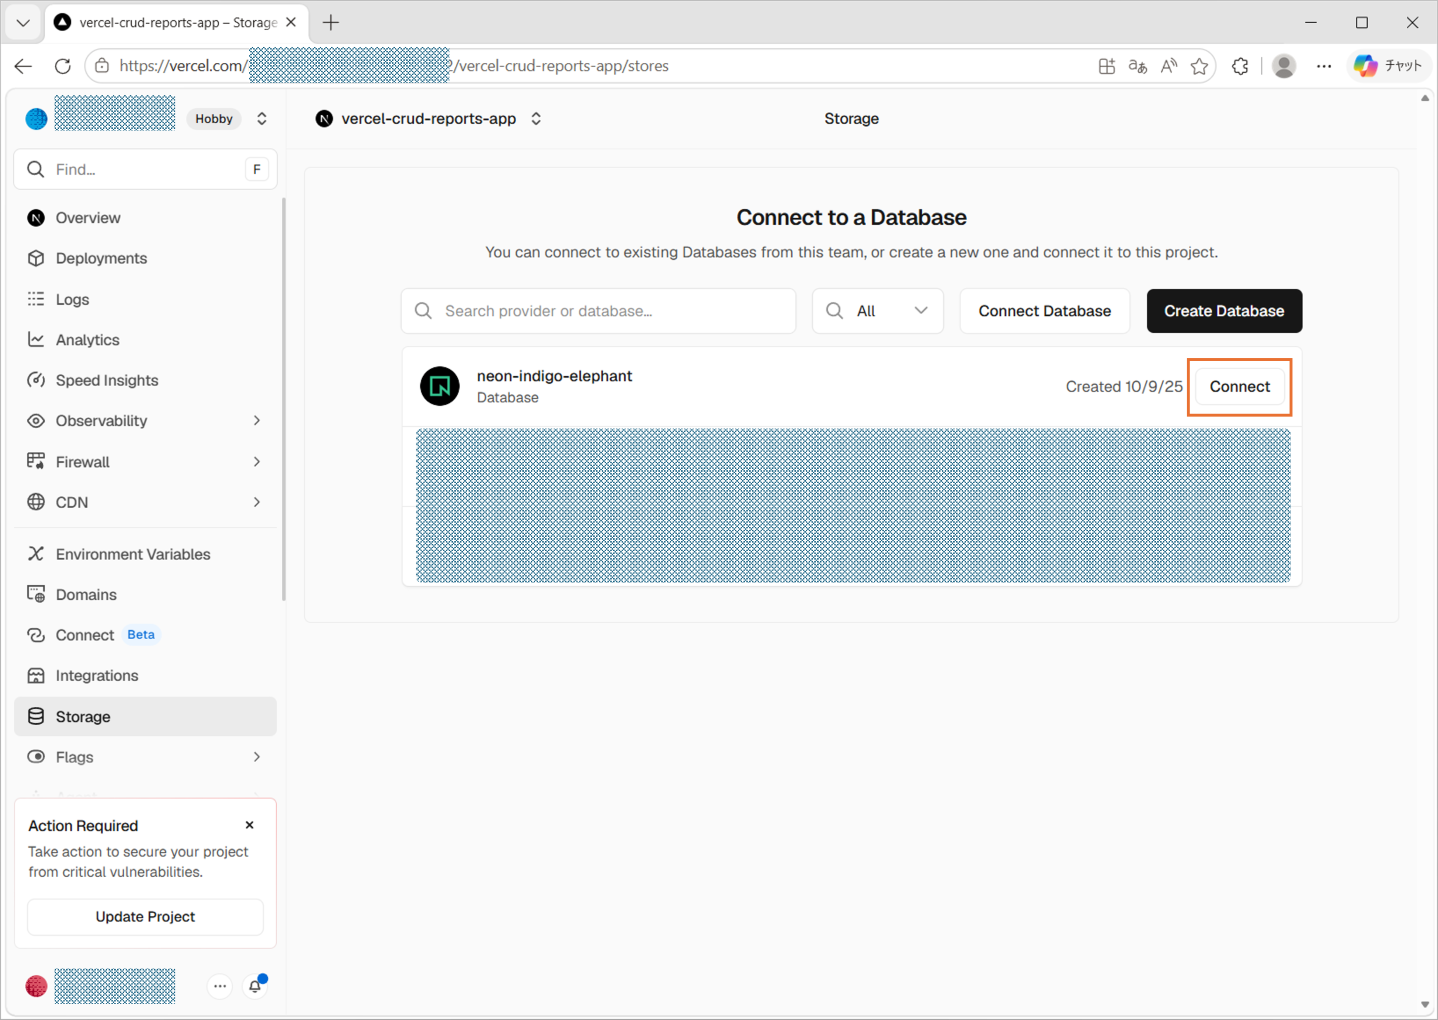Click the Environment Variables icon
Screen dimensions: 1438x1020
(36, 554)
